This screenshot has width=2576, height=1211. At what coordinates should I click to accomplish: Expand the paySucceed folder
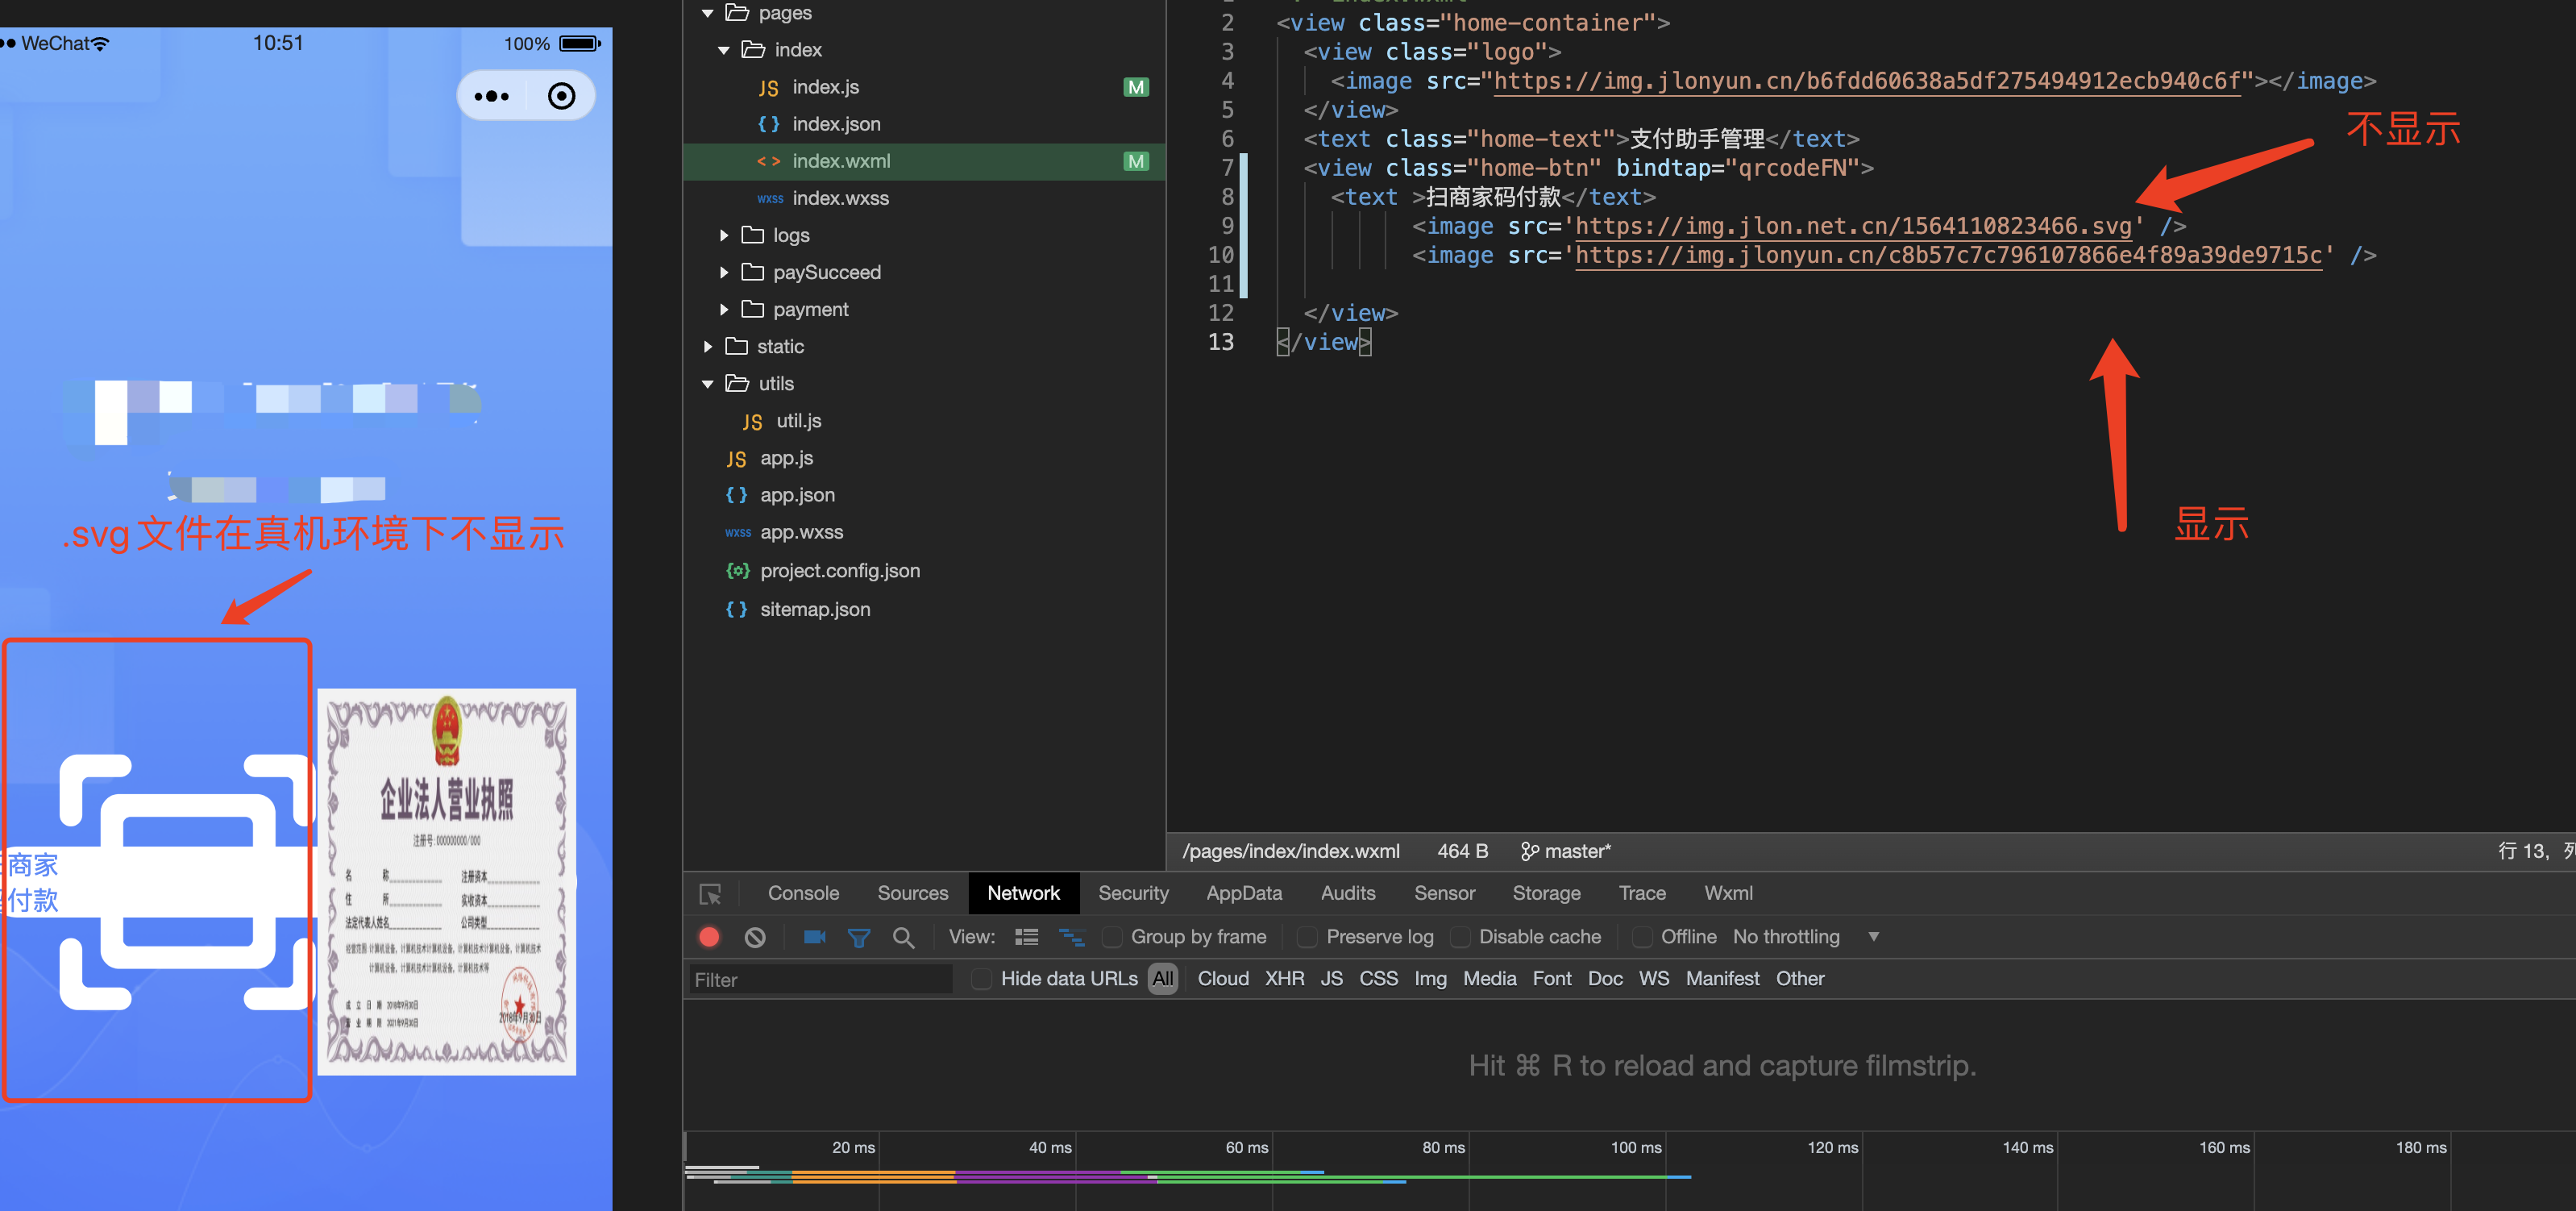[x=724, y=272]
